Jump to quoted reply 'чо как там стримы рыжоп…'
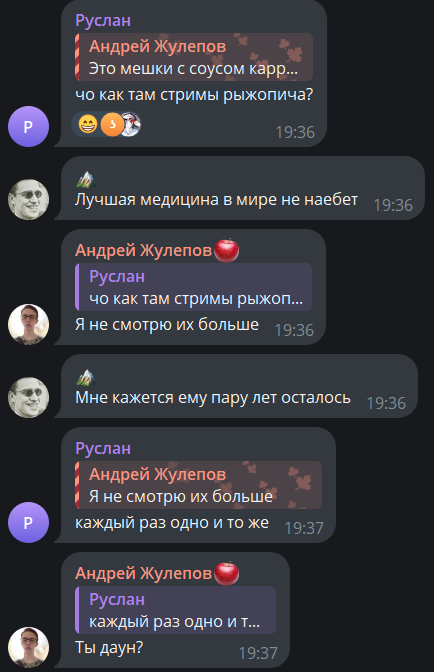 click(193, 287)
